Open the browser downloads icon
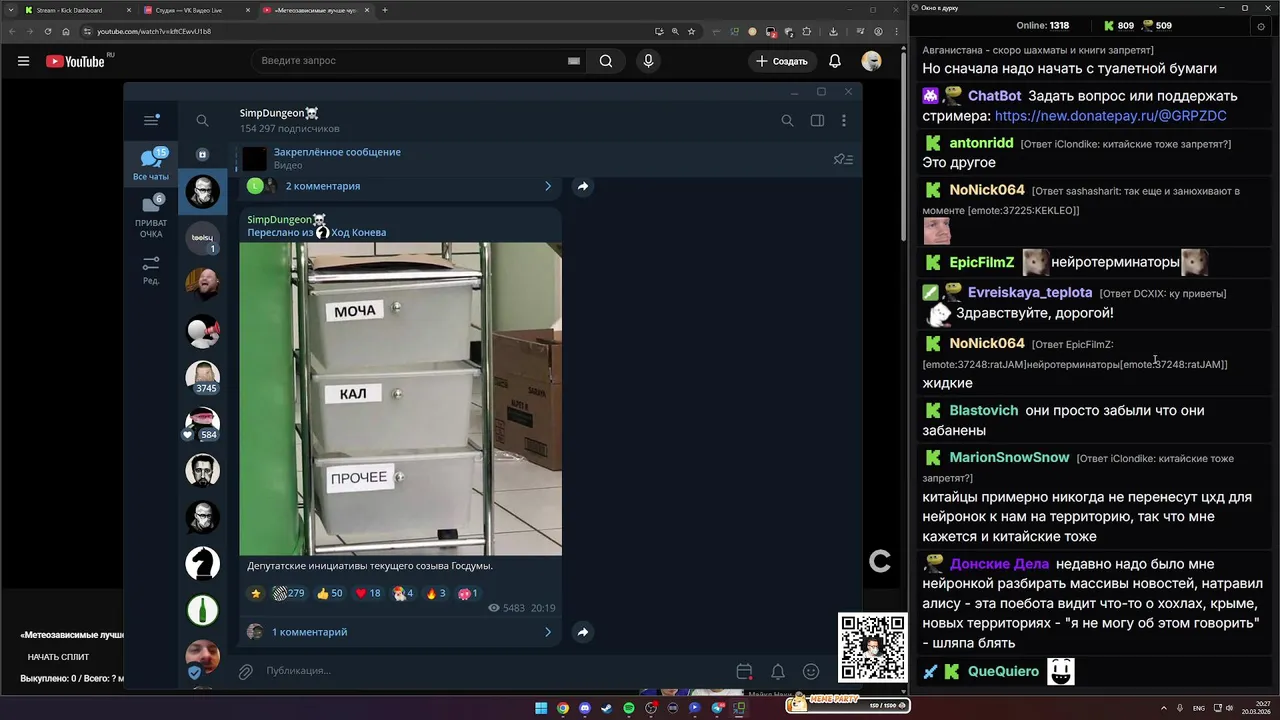The image size is (1280, 720). pos(833,31)
